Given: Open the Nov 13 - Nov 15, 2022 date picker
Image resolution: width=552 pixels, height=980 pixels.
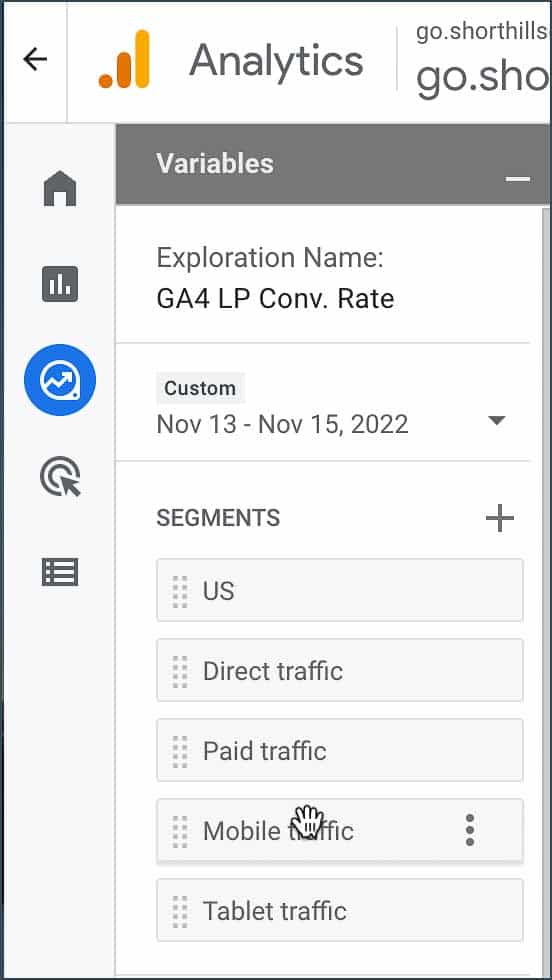Looking at the screenshot, I should click(282, 424).
